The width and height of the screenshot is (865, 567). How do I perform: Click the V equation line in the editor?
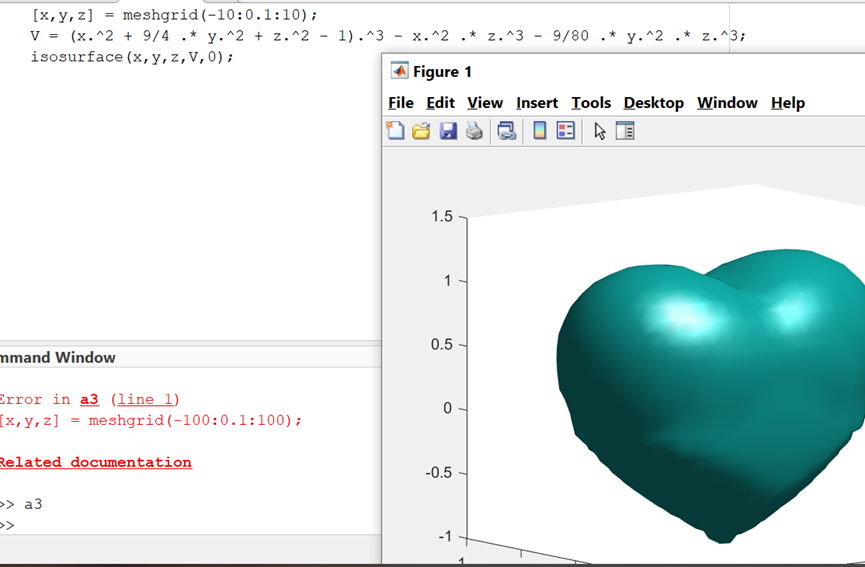coord(388,36)
